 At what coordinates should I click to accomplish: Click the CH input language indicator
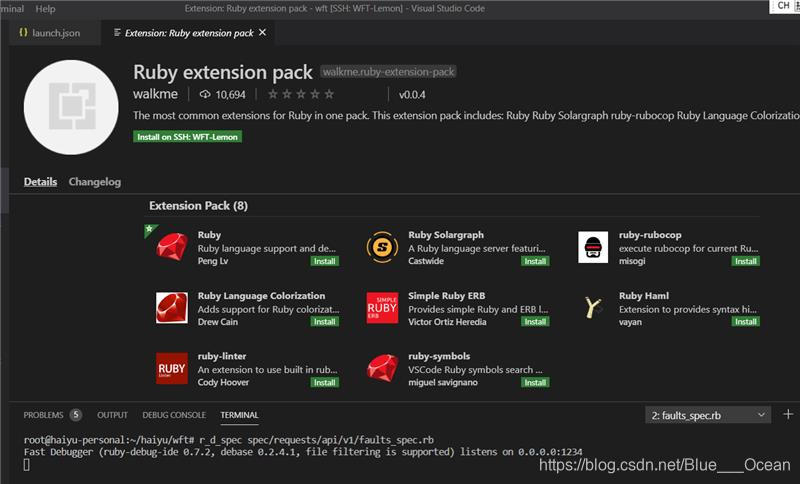[784, 6]
